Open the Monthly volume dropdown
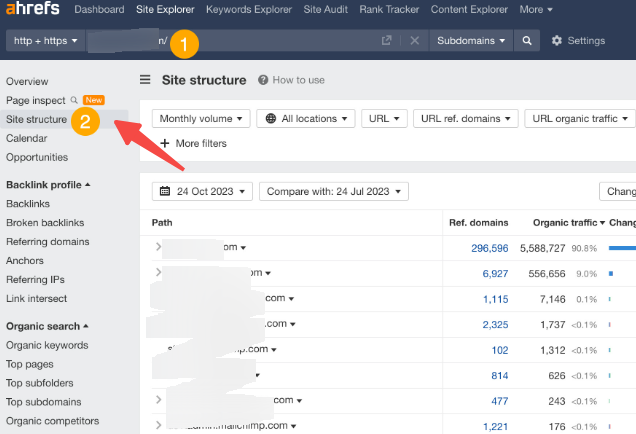This screenshot has height=434, width=636. [201, 118]
